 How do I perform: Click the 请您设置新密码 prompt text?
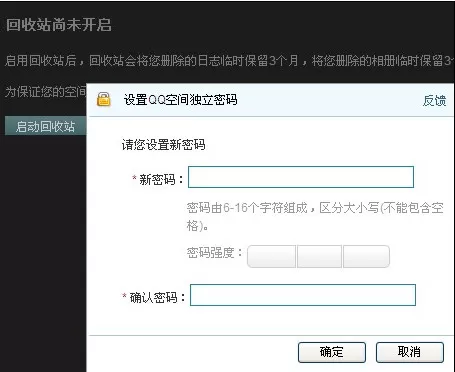(x=163, y=145)
